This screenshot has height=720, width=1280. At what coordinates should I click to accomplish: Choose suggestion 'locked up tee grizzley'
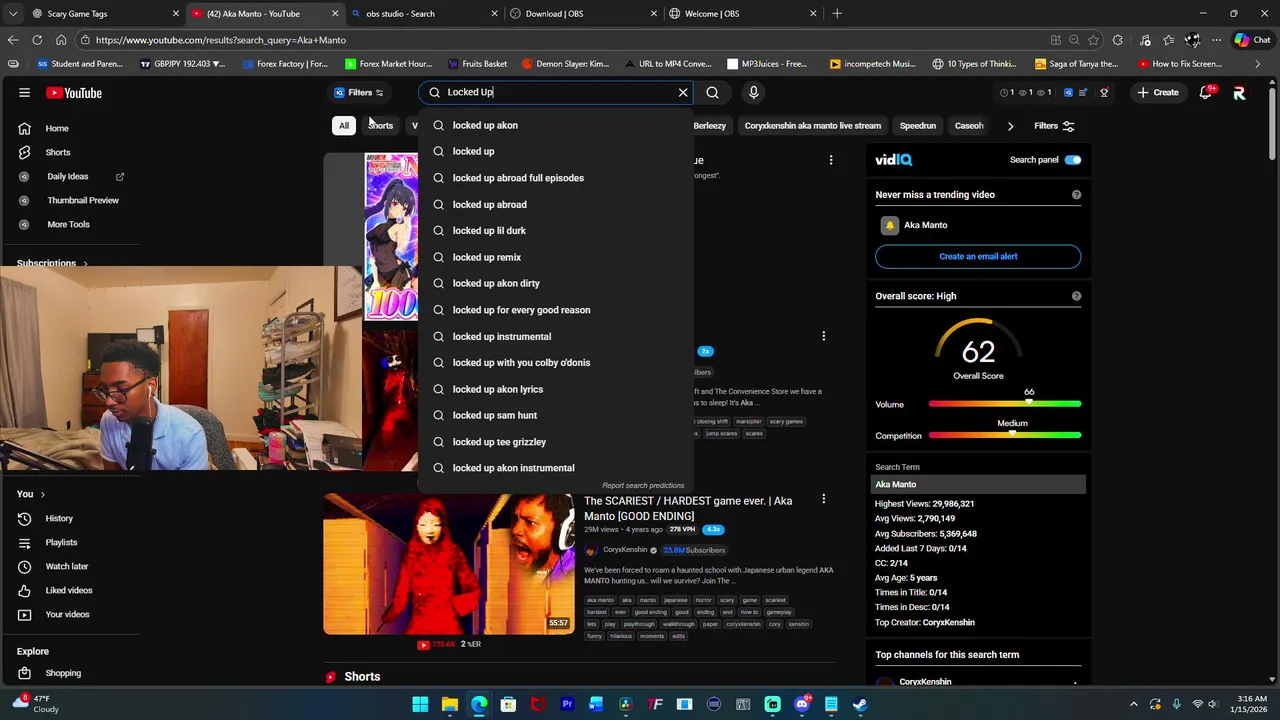coord(555,442)
